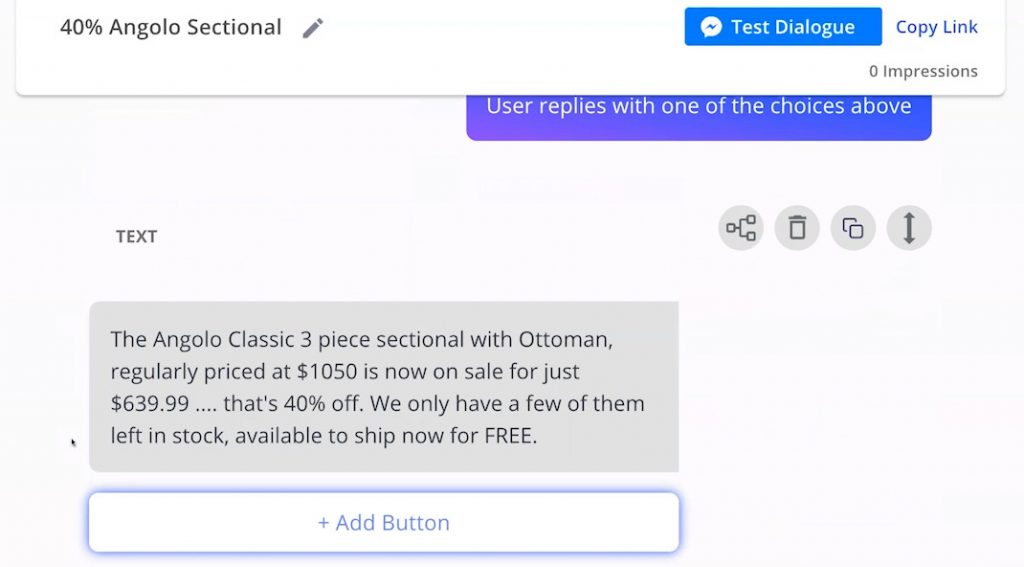The height and width of the screenshot is (567, 1024).
Task: Duplicate the TEXT block using copy icon
Action: click(x=853, y=228)
